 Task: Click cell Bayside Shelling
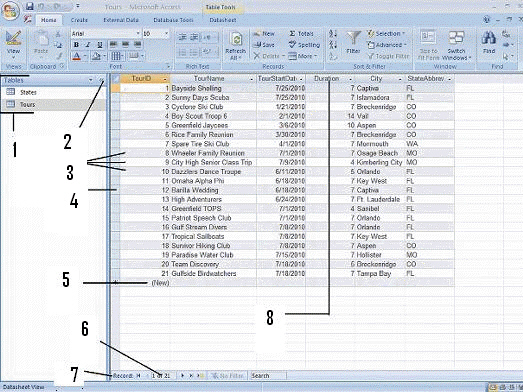[213, 88]
